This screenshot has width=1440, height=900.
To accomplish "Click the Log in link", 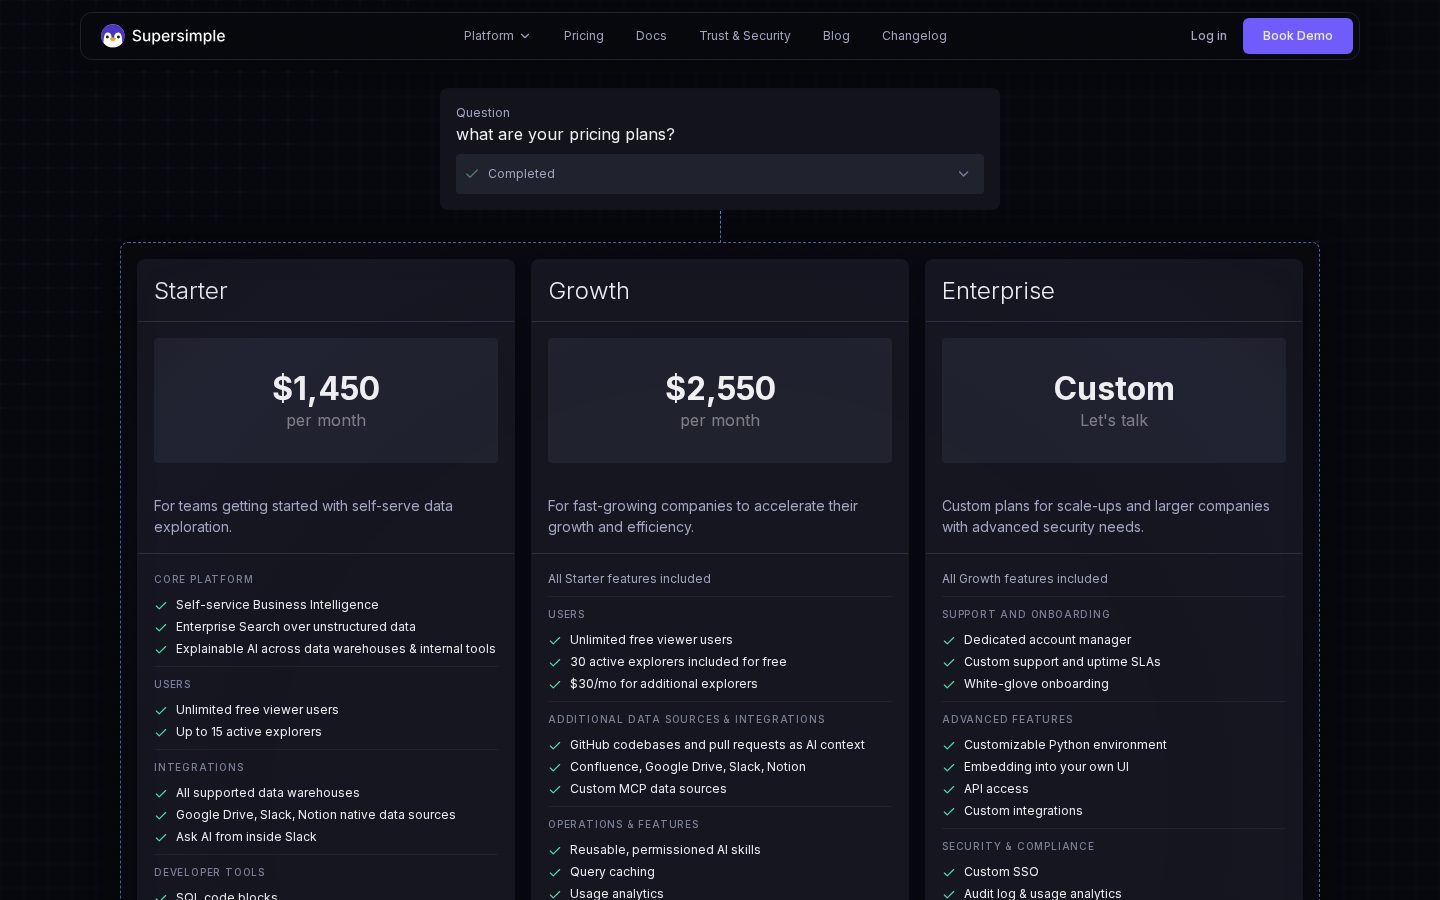I will tap(1208, 36).
